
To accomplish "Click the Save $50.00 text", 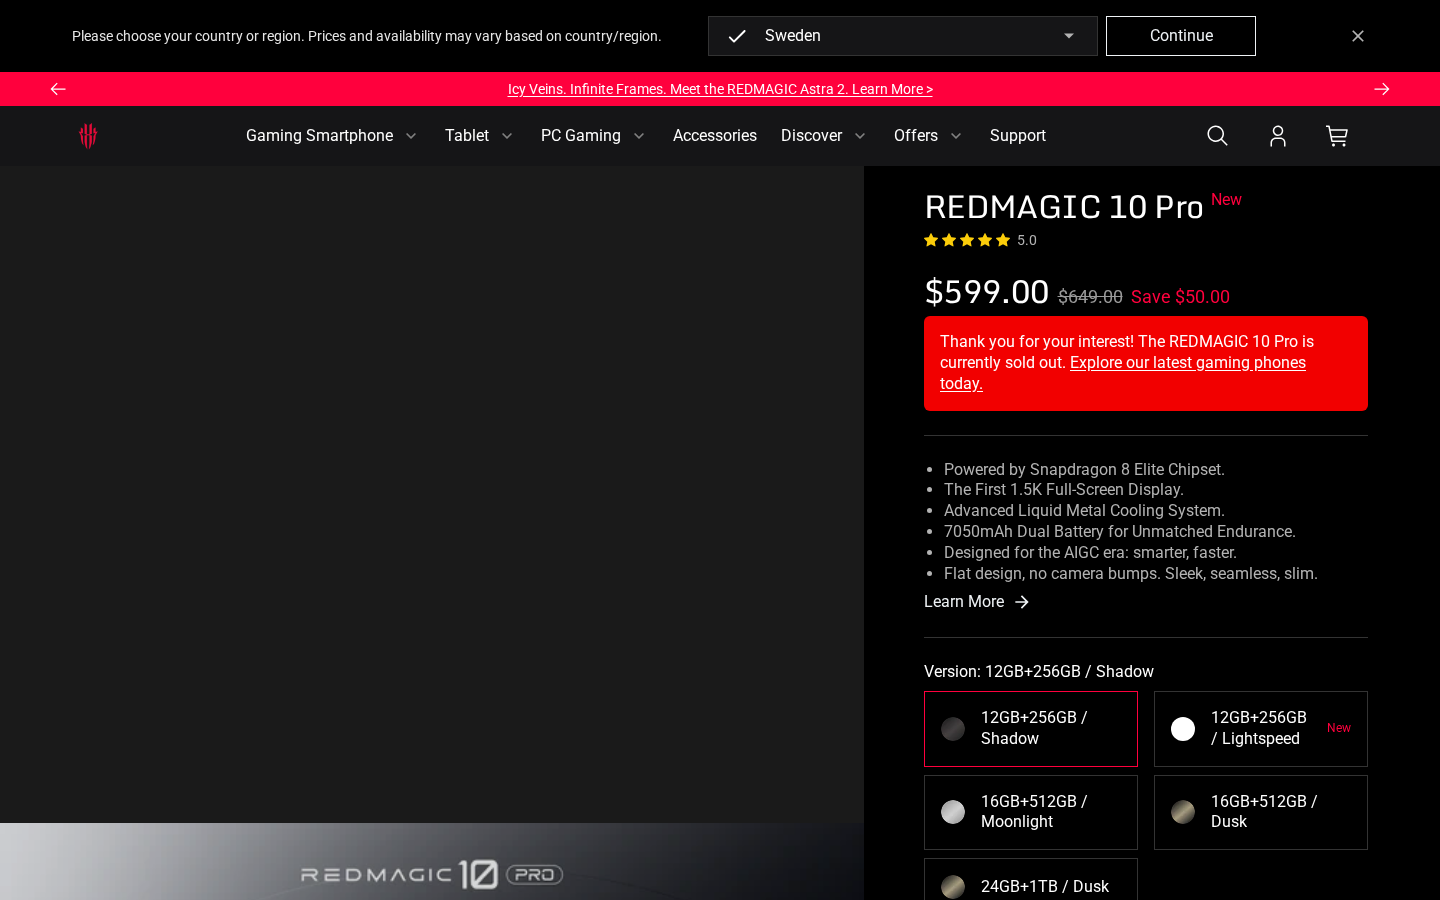I will tap(1180, 297).
